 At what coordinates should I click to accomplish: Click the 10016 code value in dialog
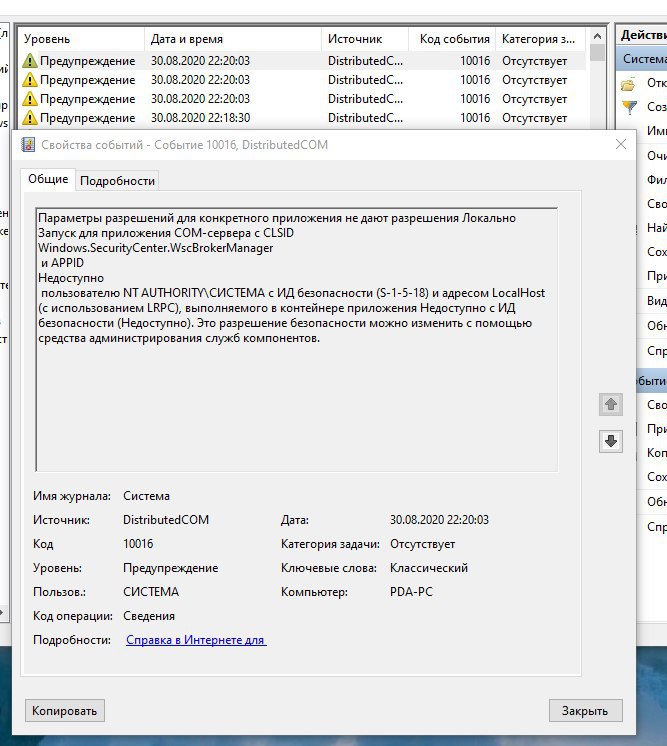click(x=138, y=543)
